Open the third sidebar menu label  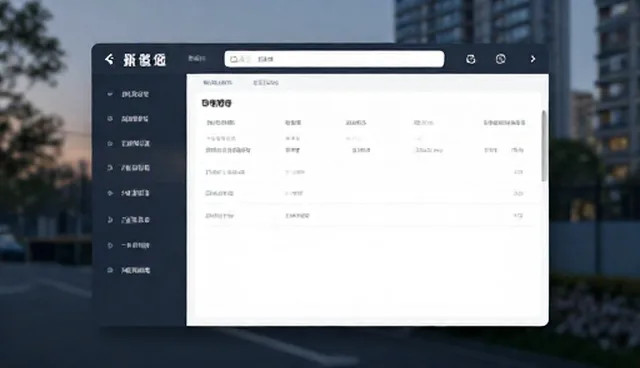pos(136,144)
